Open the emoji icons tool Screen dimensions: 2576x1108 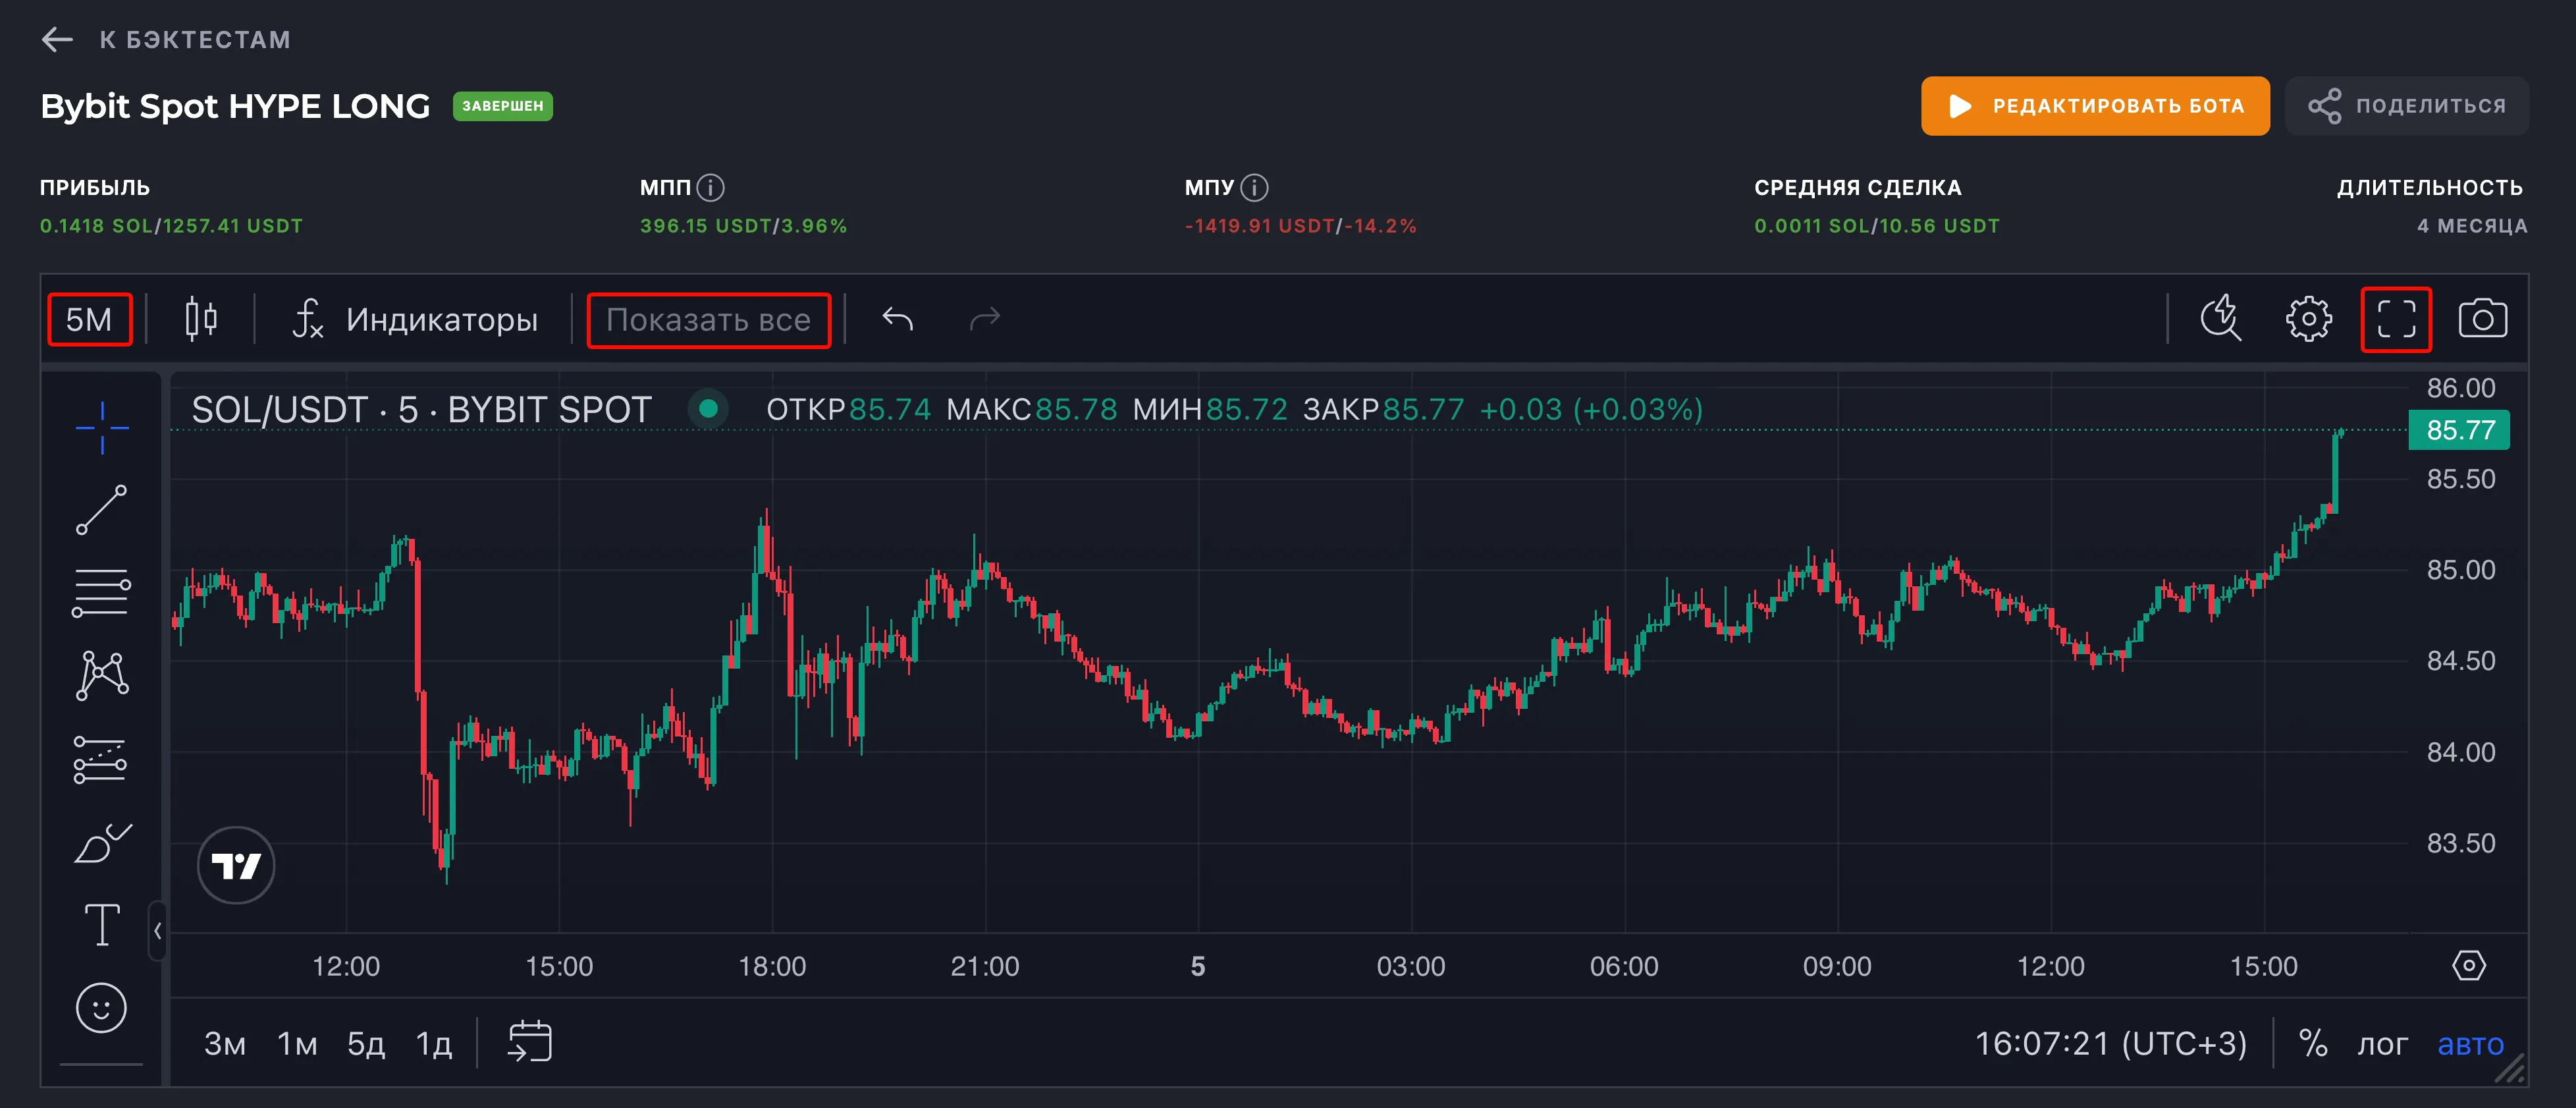click(102, 1008)
